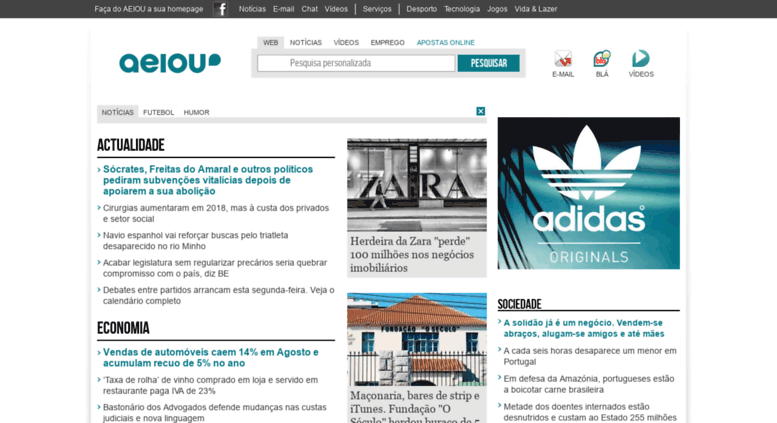Select the EMPREGO search tab

388,43
